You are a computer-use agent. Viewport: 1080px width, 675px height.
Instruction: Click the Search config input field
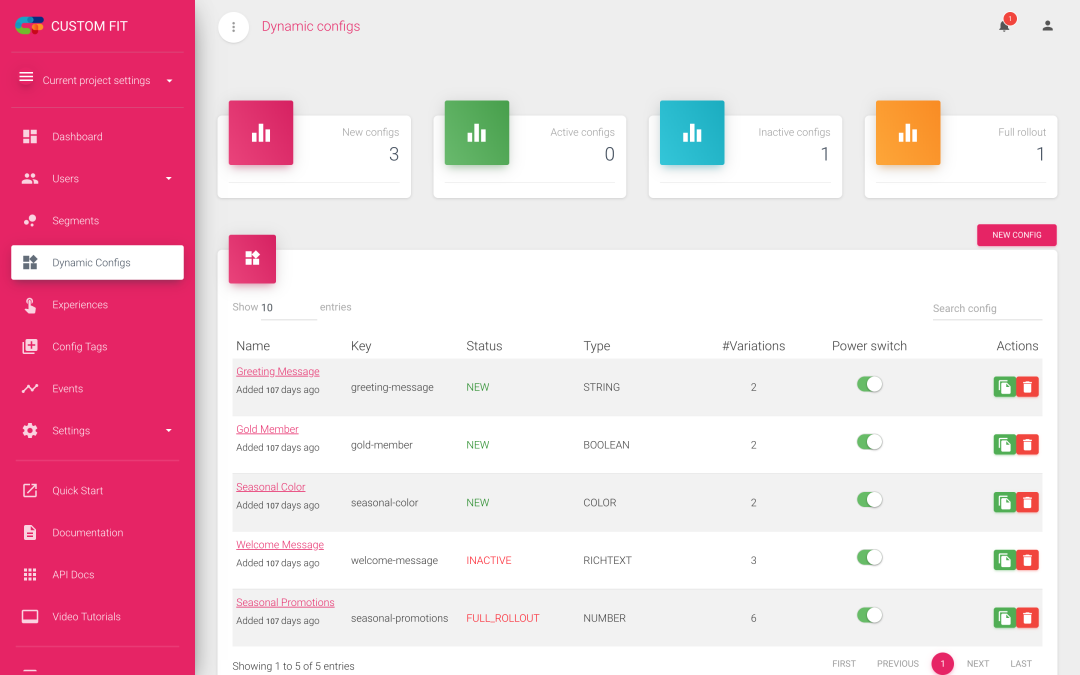point(987,309)
